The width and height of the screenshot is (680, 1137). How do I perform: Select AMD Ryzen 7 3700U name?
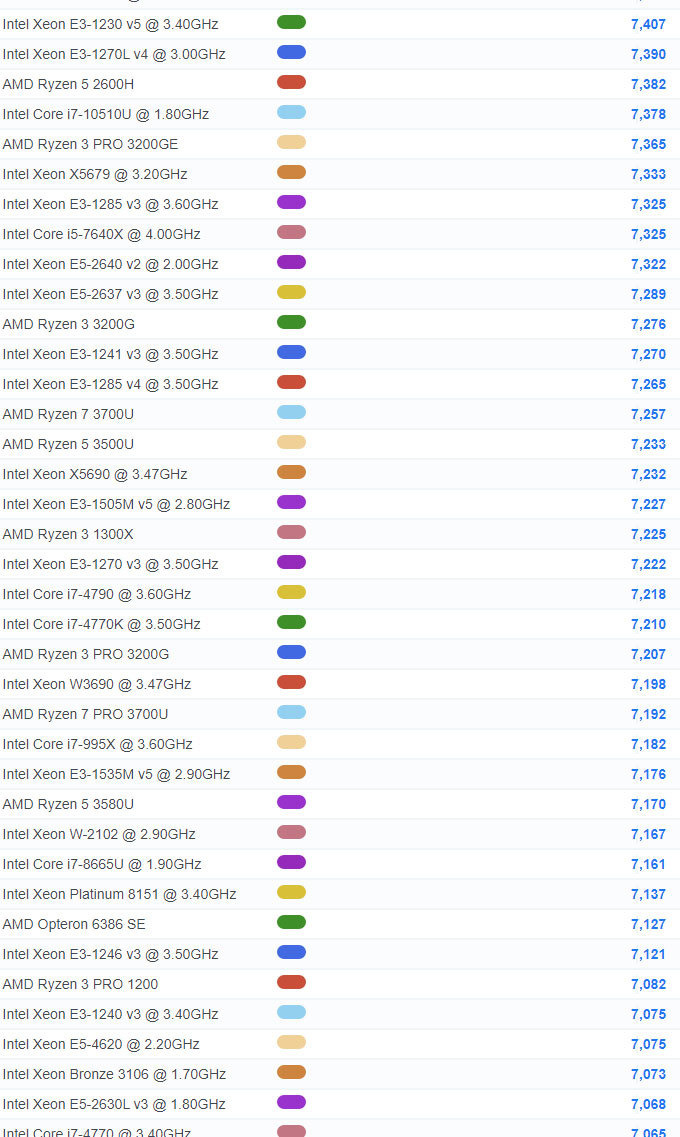click(x=68, y=414)
